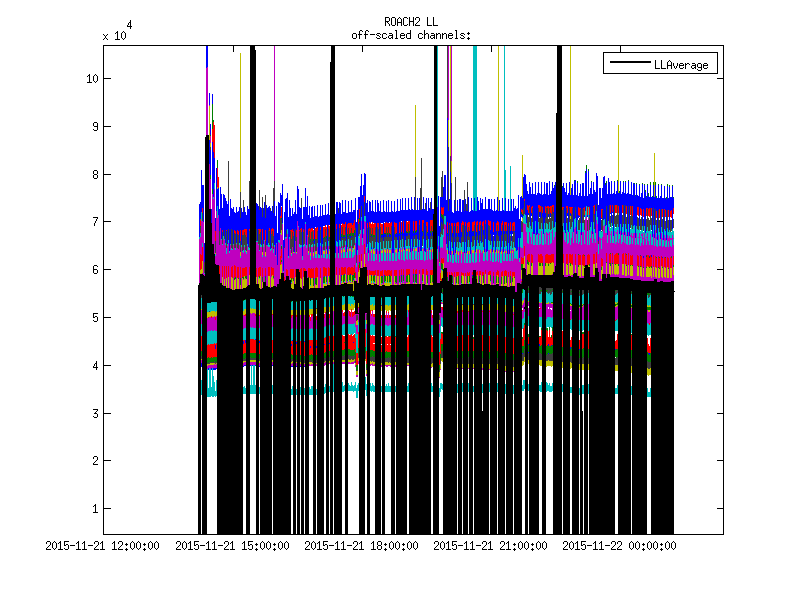Click the y-axis tick label 1
The height and width of the screenshot is (600, 800).
click(94, 509)
